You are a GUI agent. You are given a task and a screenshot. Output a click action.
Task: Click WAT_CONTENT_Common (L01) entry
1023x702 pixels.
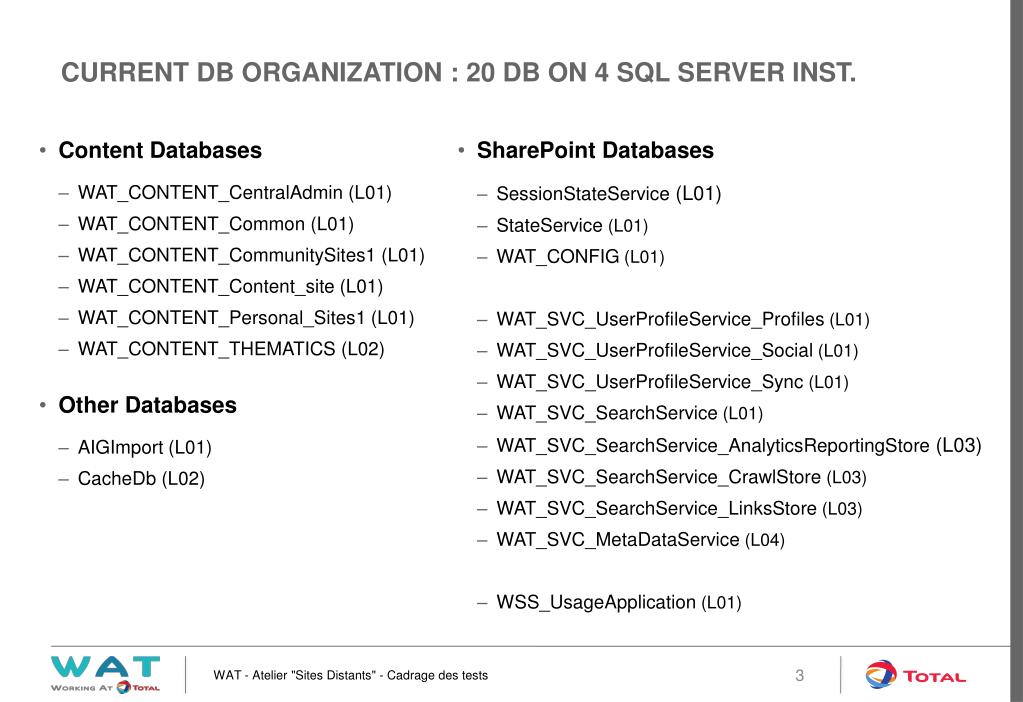point(216,224)
